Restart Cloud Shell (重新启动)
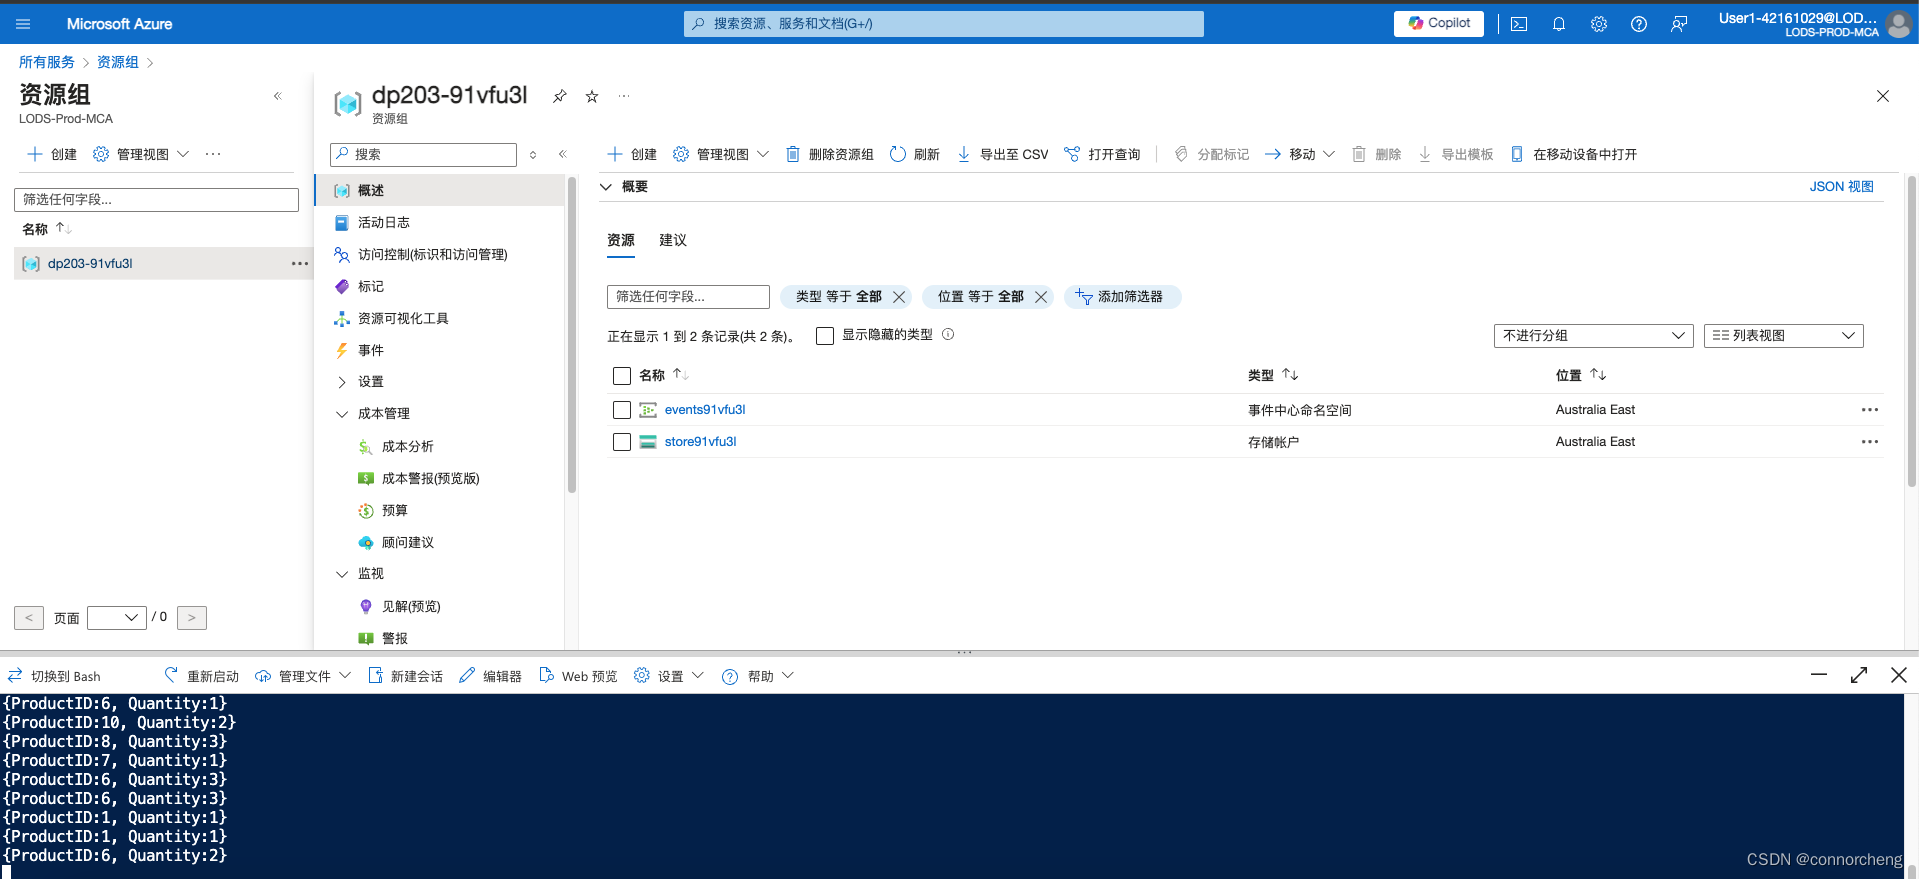Viewport: 1919px width, 879px height. point(202,676)
